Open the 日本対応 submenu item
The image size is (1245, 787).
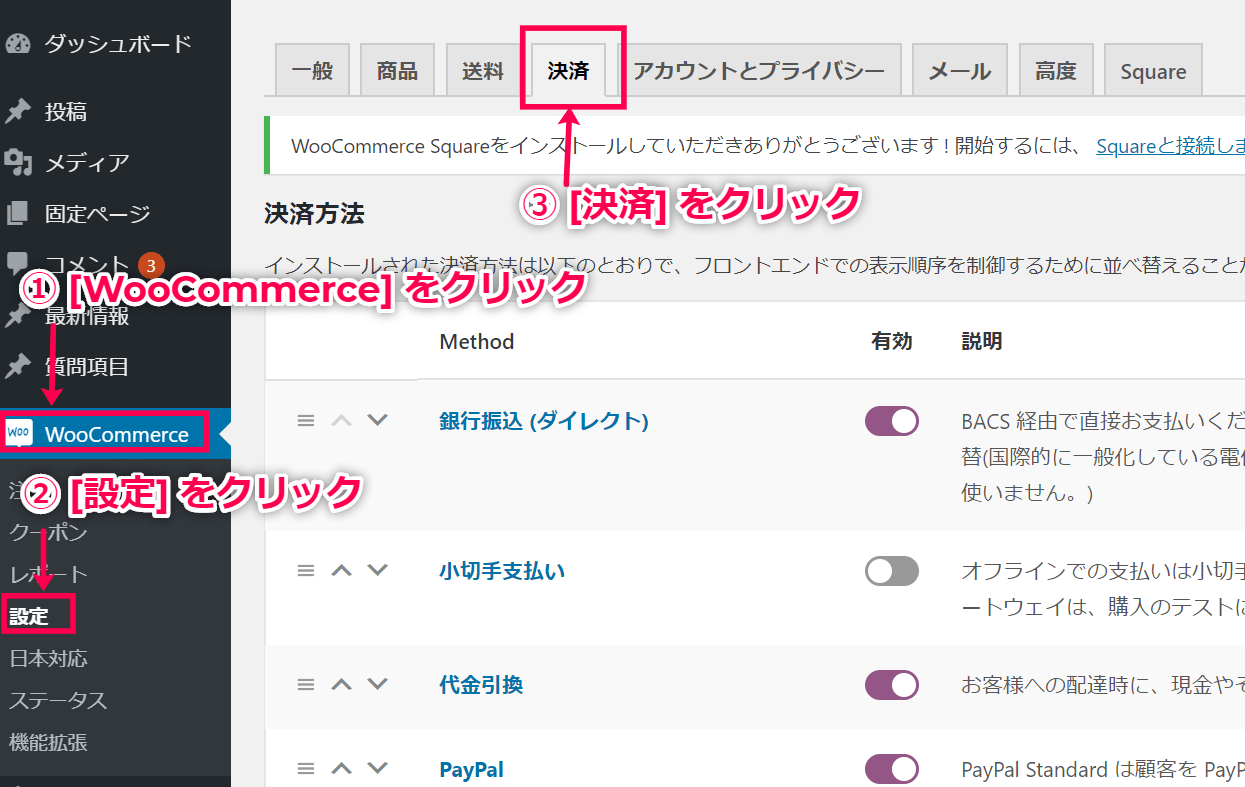coord(48,658)
